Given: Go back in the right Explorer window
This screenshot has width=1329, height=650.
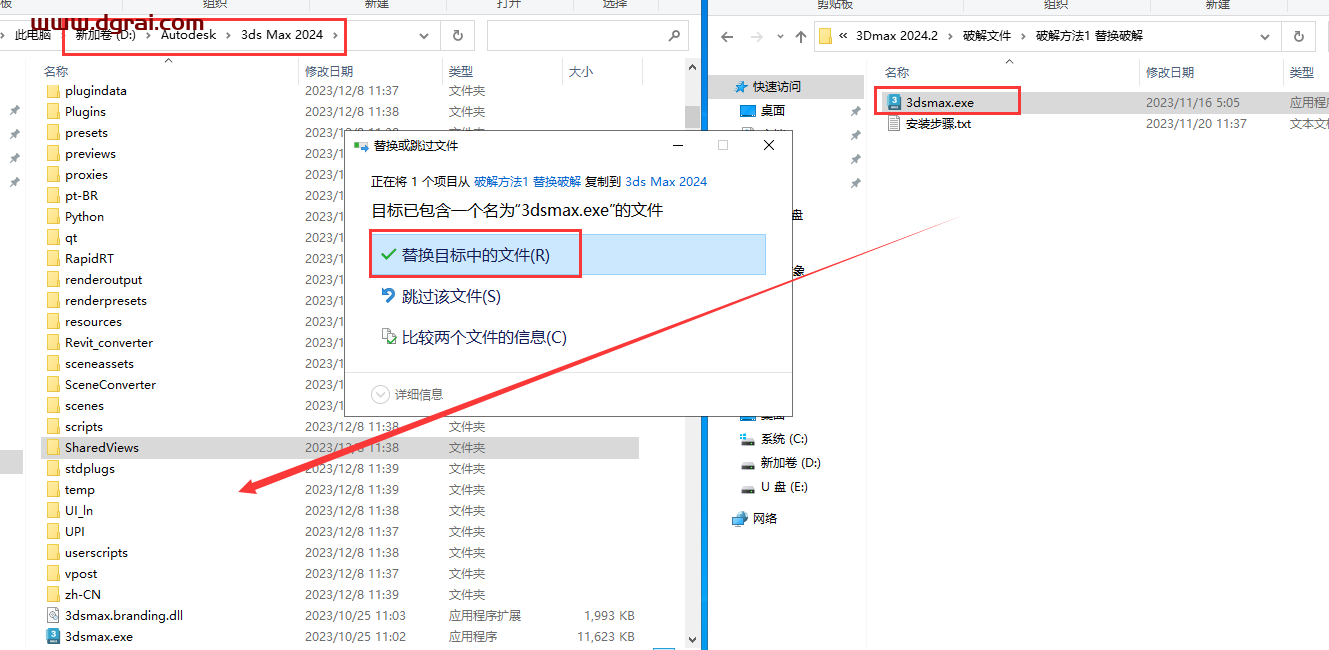Looking at the screenshot, I should tap(727, 36).
